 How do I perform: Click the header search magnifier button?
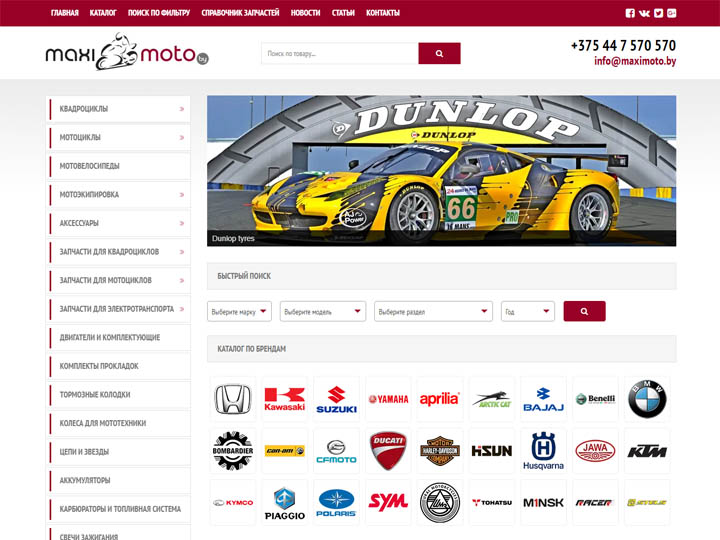[439, 54]
